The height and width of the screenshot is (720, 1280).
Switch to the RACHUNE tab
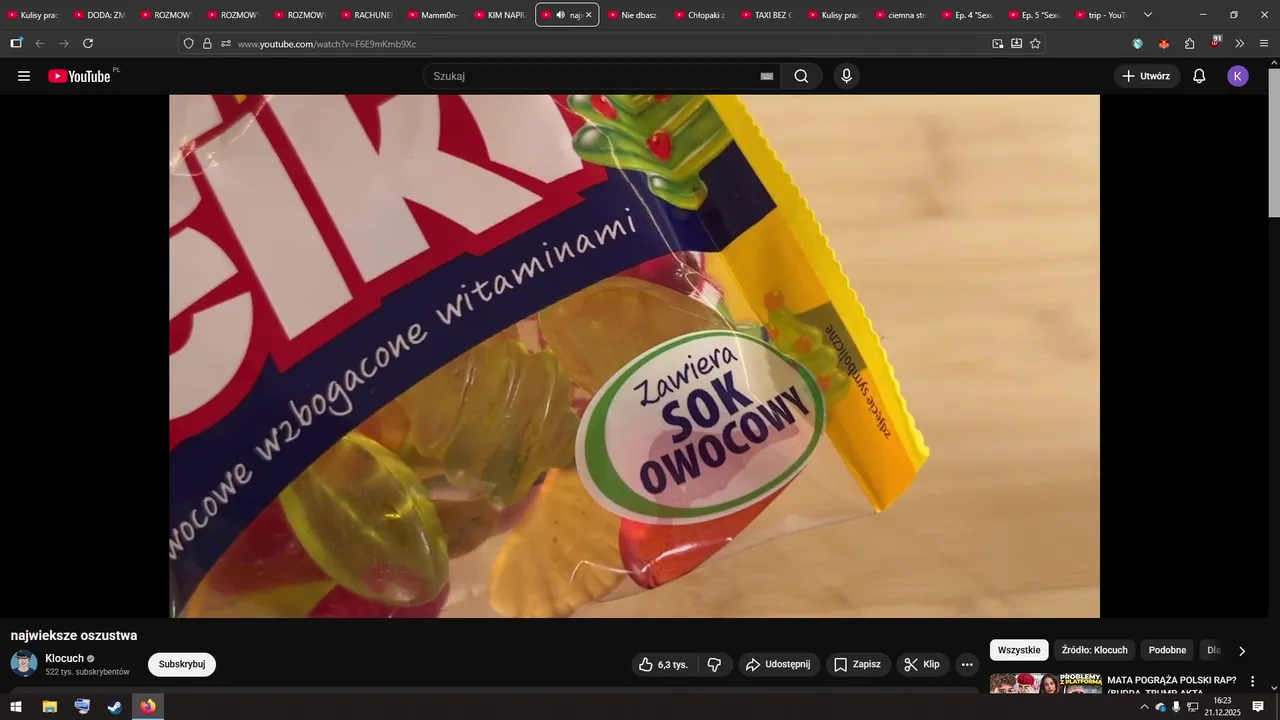[366, 15]
